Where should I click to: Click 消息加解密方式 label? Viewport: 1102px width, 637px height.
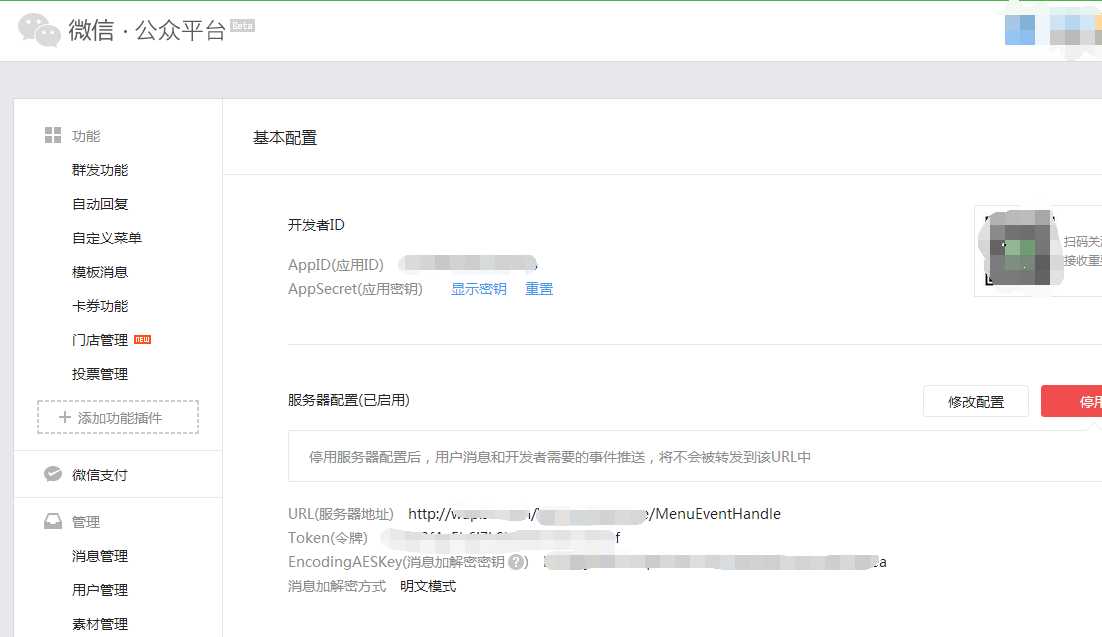tap(337, 586)
